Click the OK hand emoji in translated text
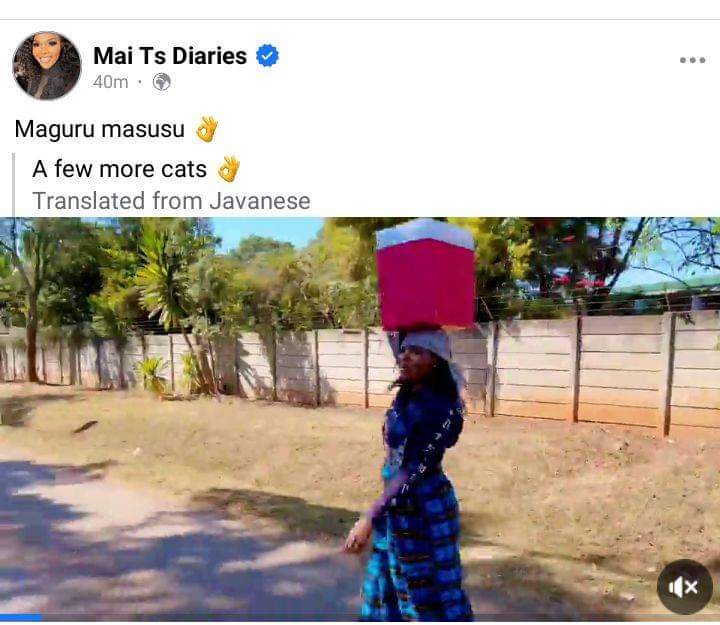 (x=229, y=169)
